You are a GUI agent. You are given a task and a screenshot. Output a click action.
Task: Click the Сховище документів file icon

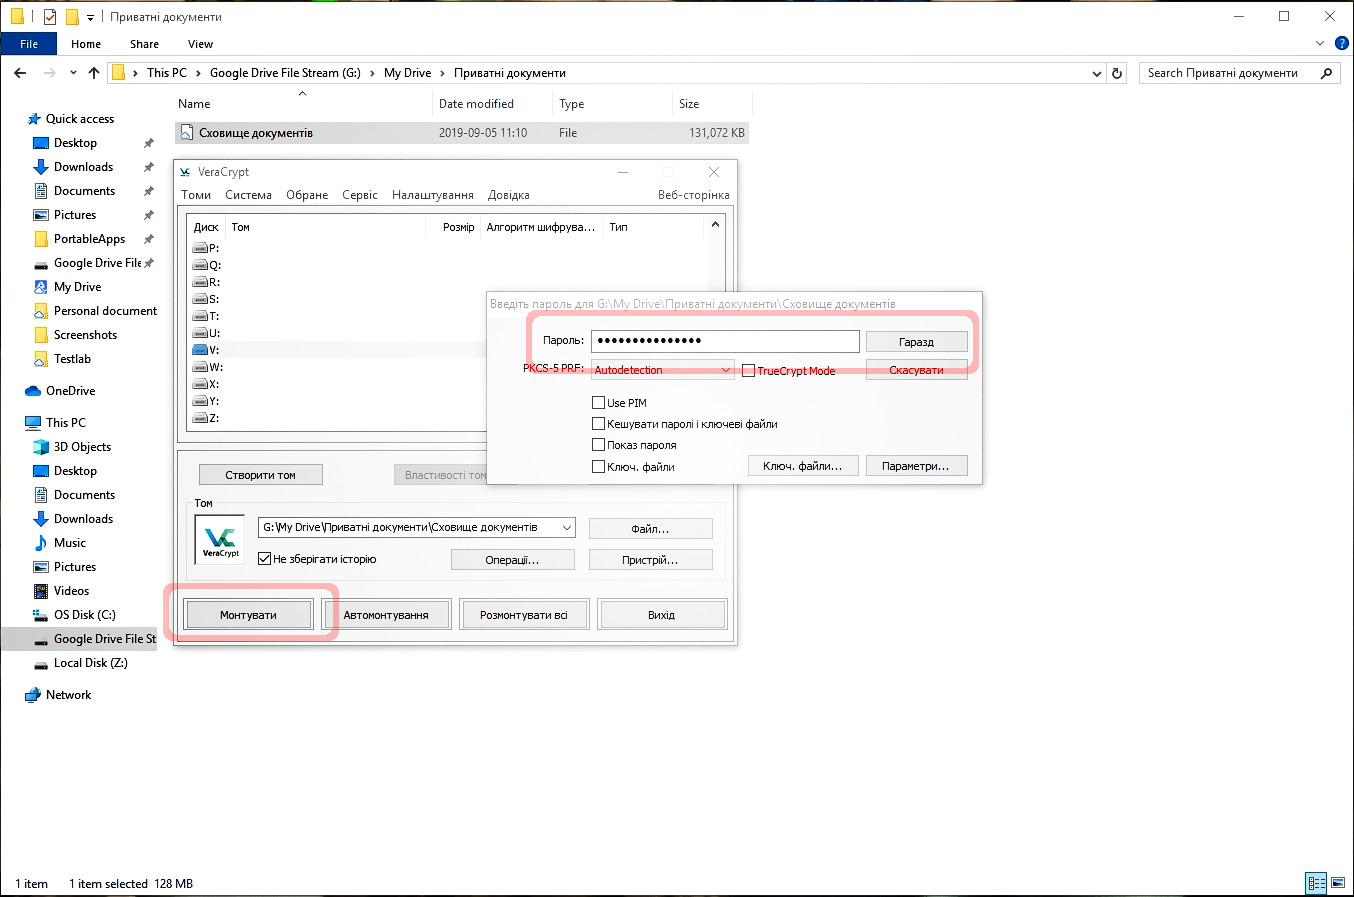(x=186, y=133)
